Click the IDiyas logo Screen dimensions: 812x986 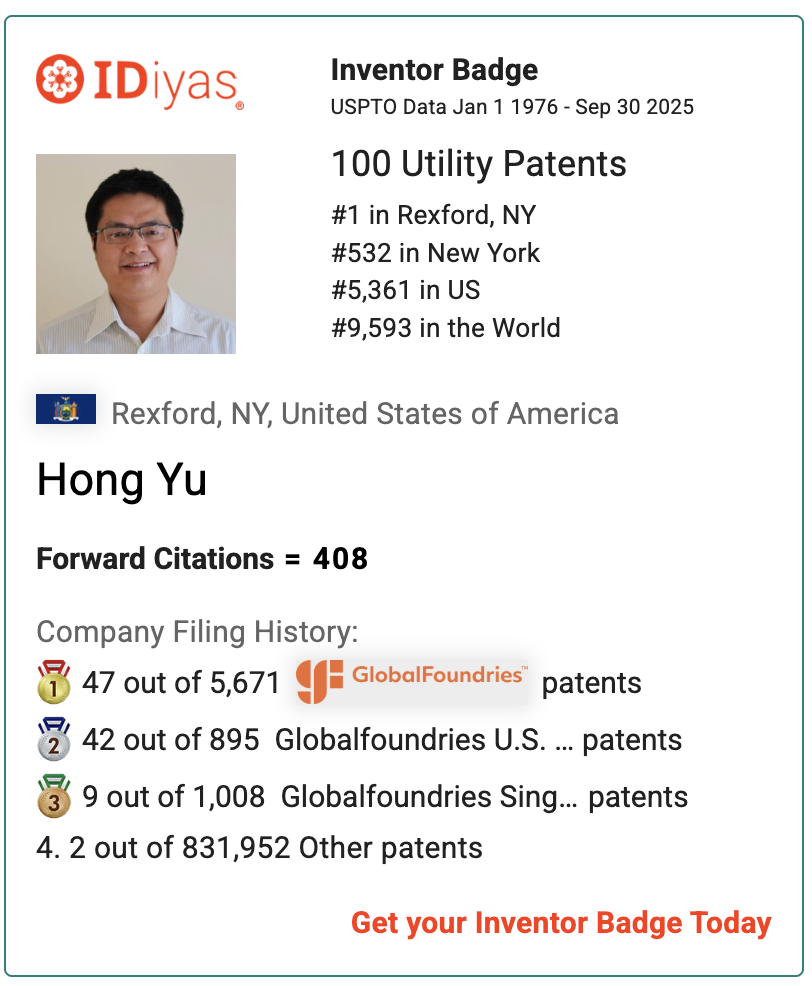pyautogui.click(x=140, y=81)
